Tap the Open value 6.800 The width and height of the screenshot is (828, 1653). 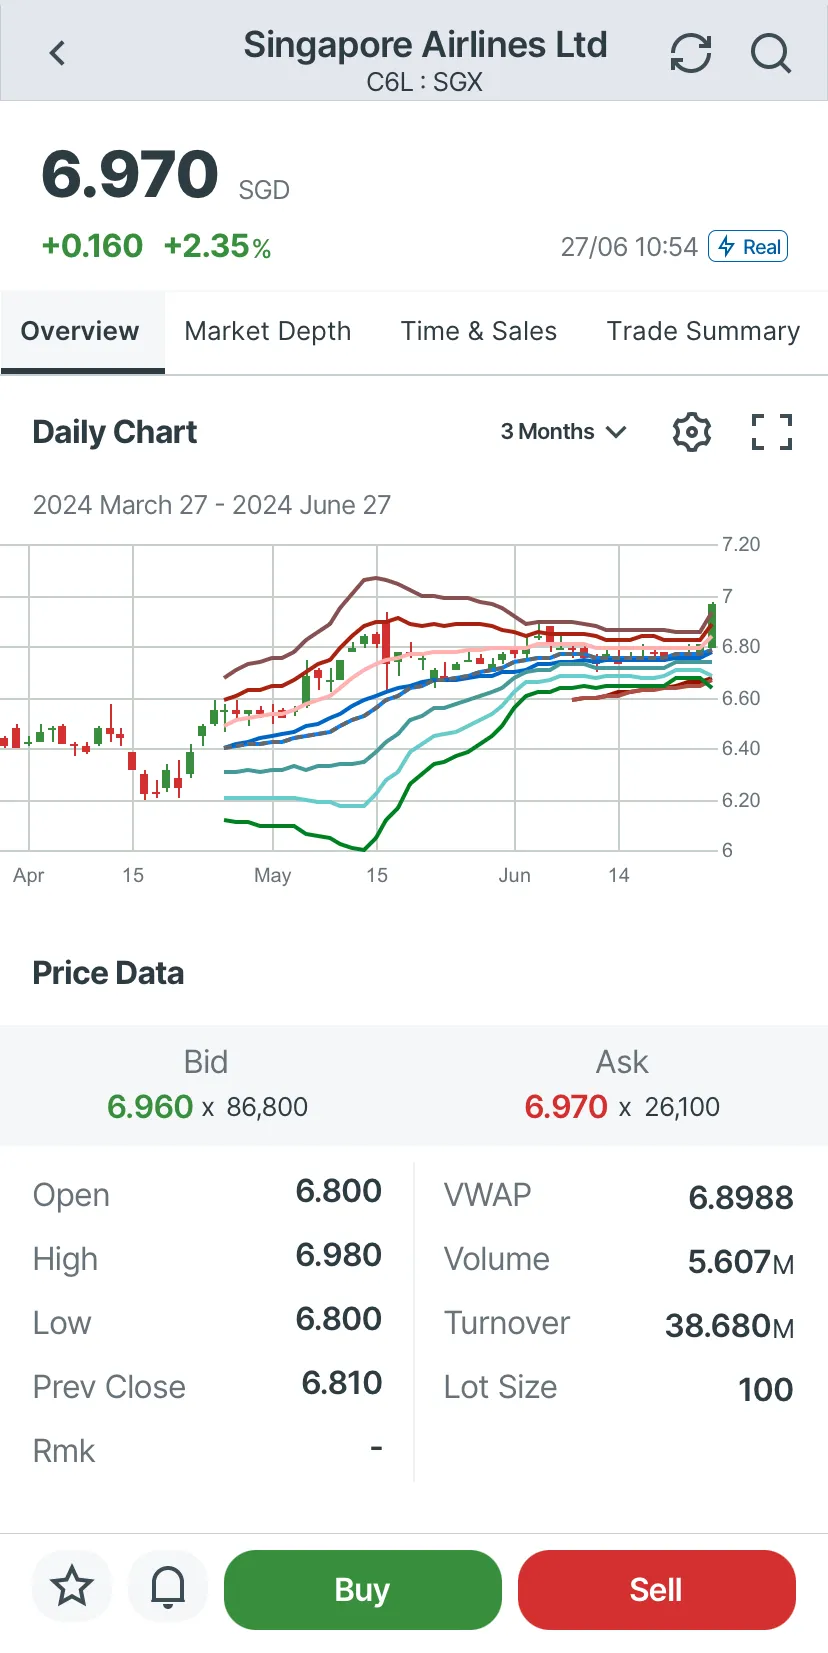pos(339,1191)
